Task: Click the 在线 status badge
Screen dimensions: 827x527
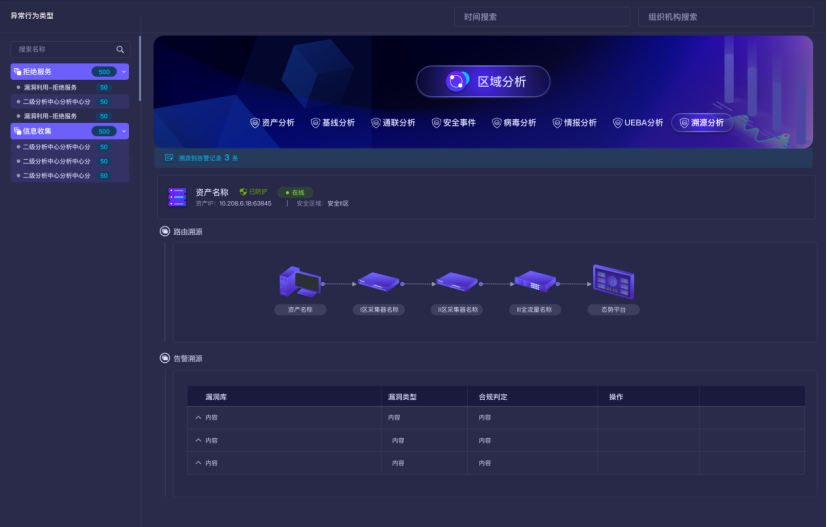Action: click(295, 192)
